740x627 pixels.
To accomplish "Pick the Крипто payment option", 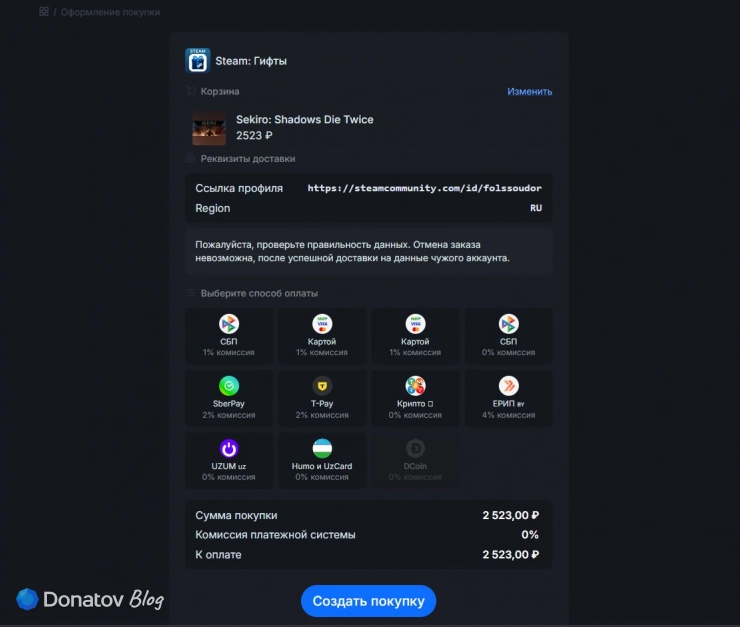I will point(415,398).
